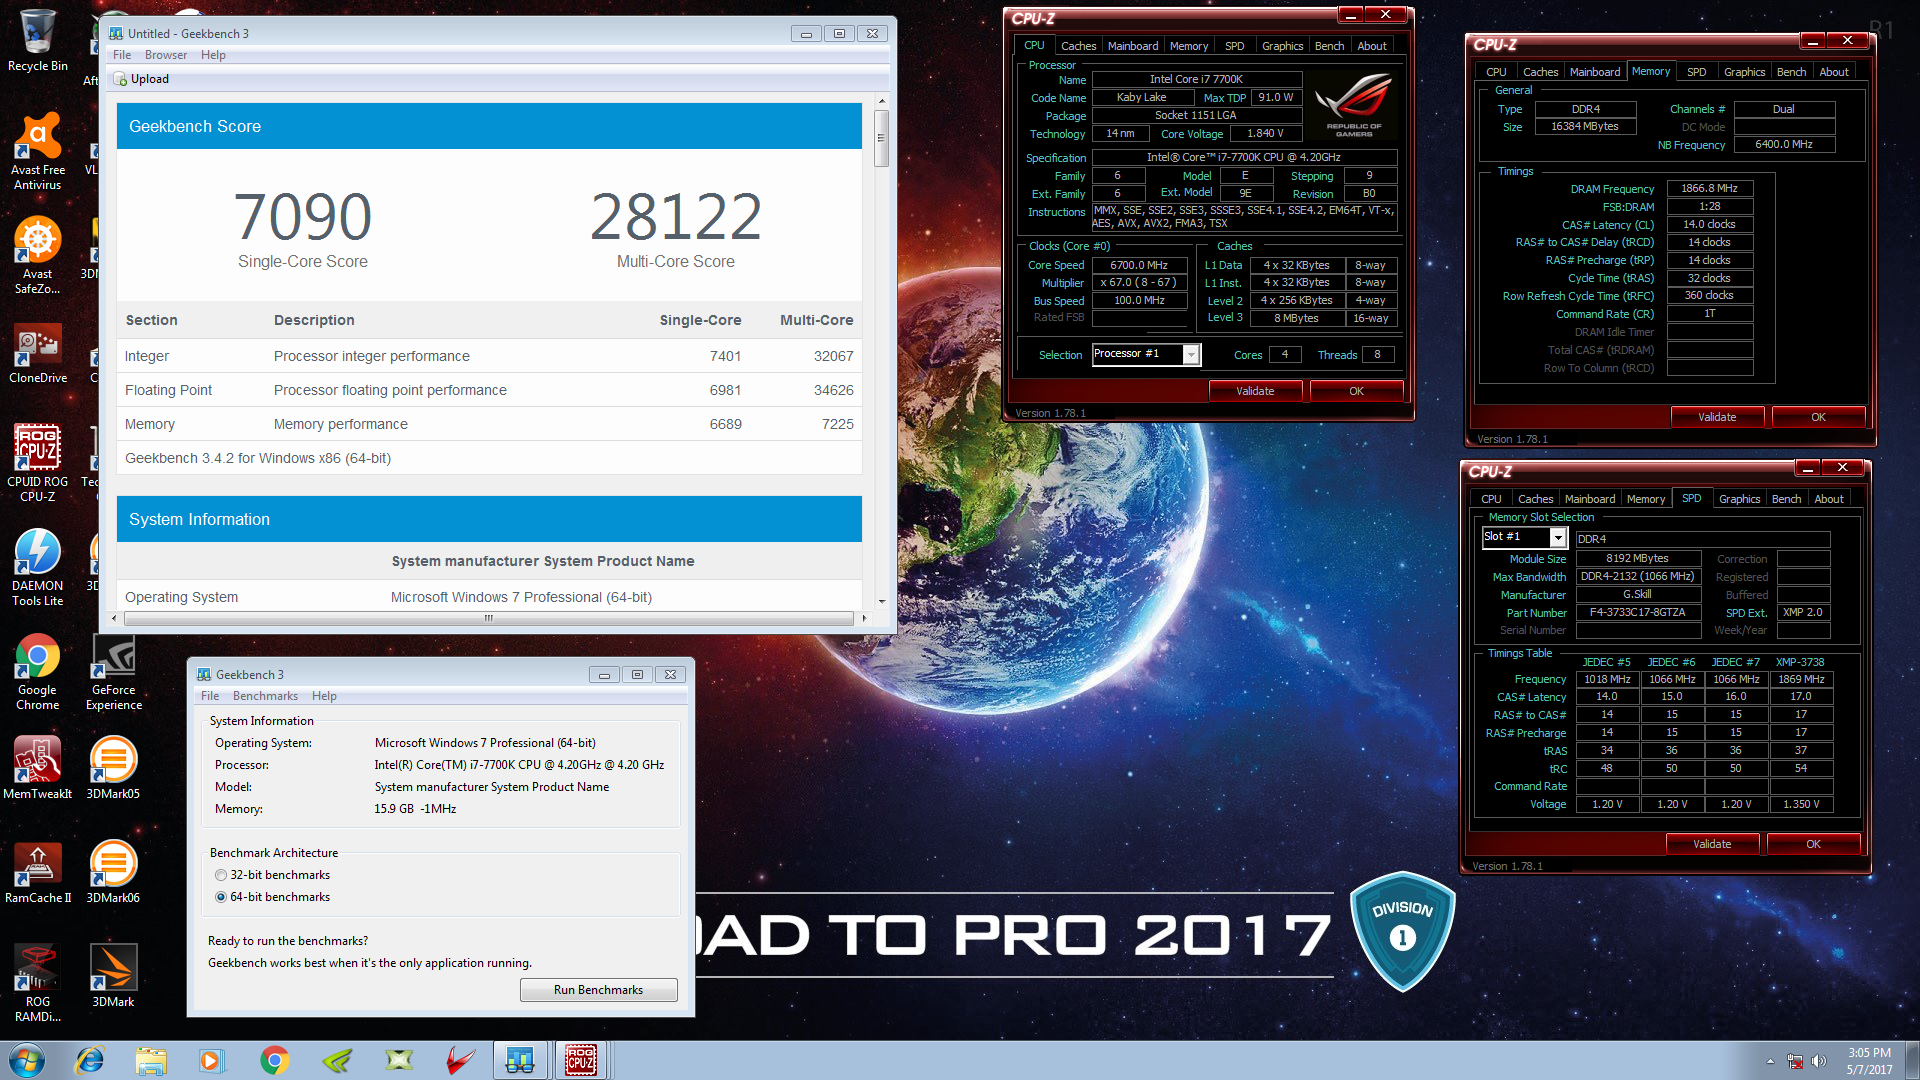Show hidden tray icons arrow
This screenshot has width=1920, height=1080.
(1770, 1061)
